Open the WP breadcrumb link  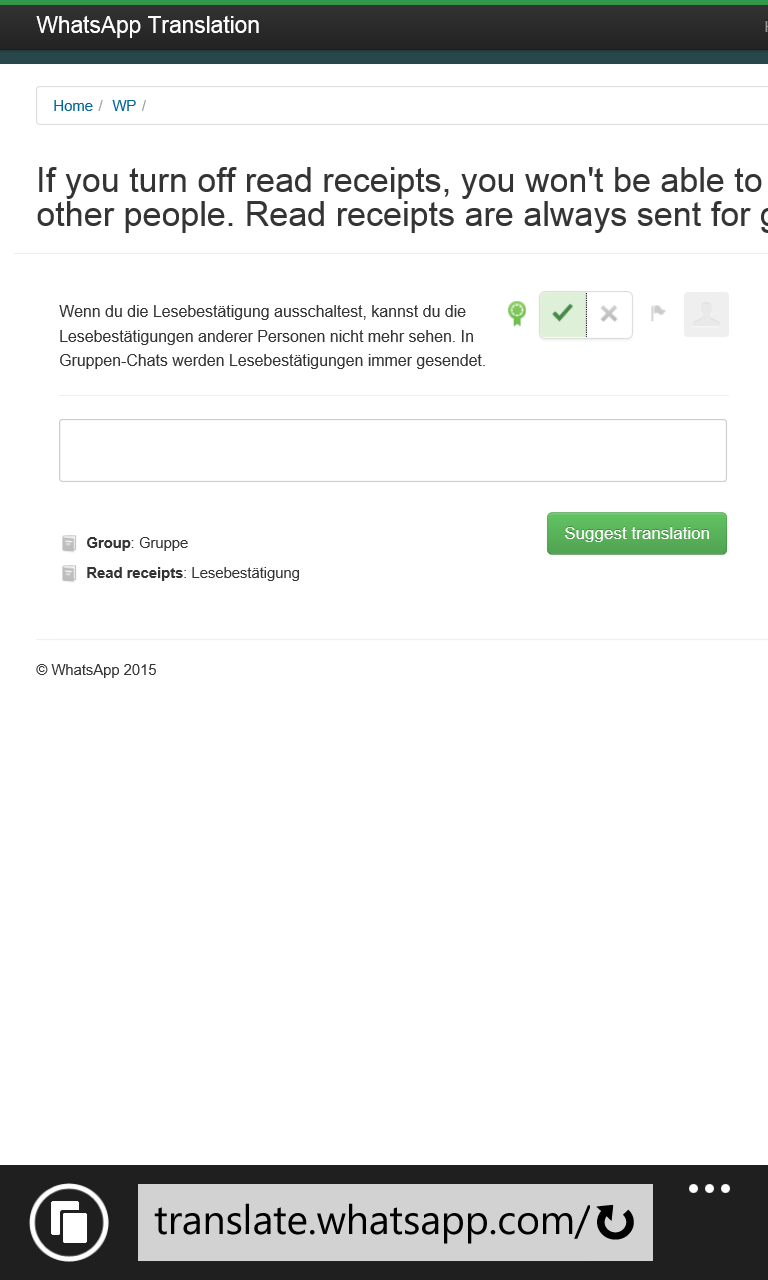pyautogui.click(x=124, y=106)
